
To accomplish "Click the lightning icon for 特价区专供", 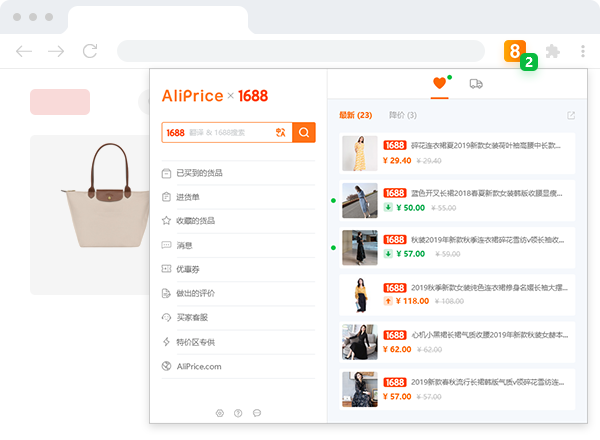I will [x=166, y=342].
